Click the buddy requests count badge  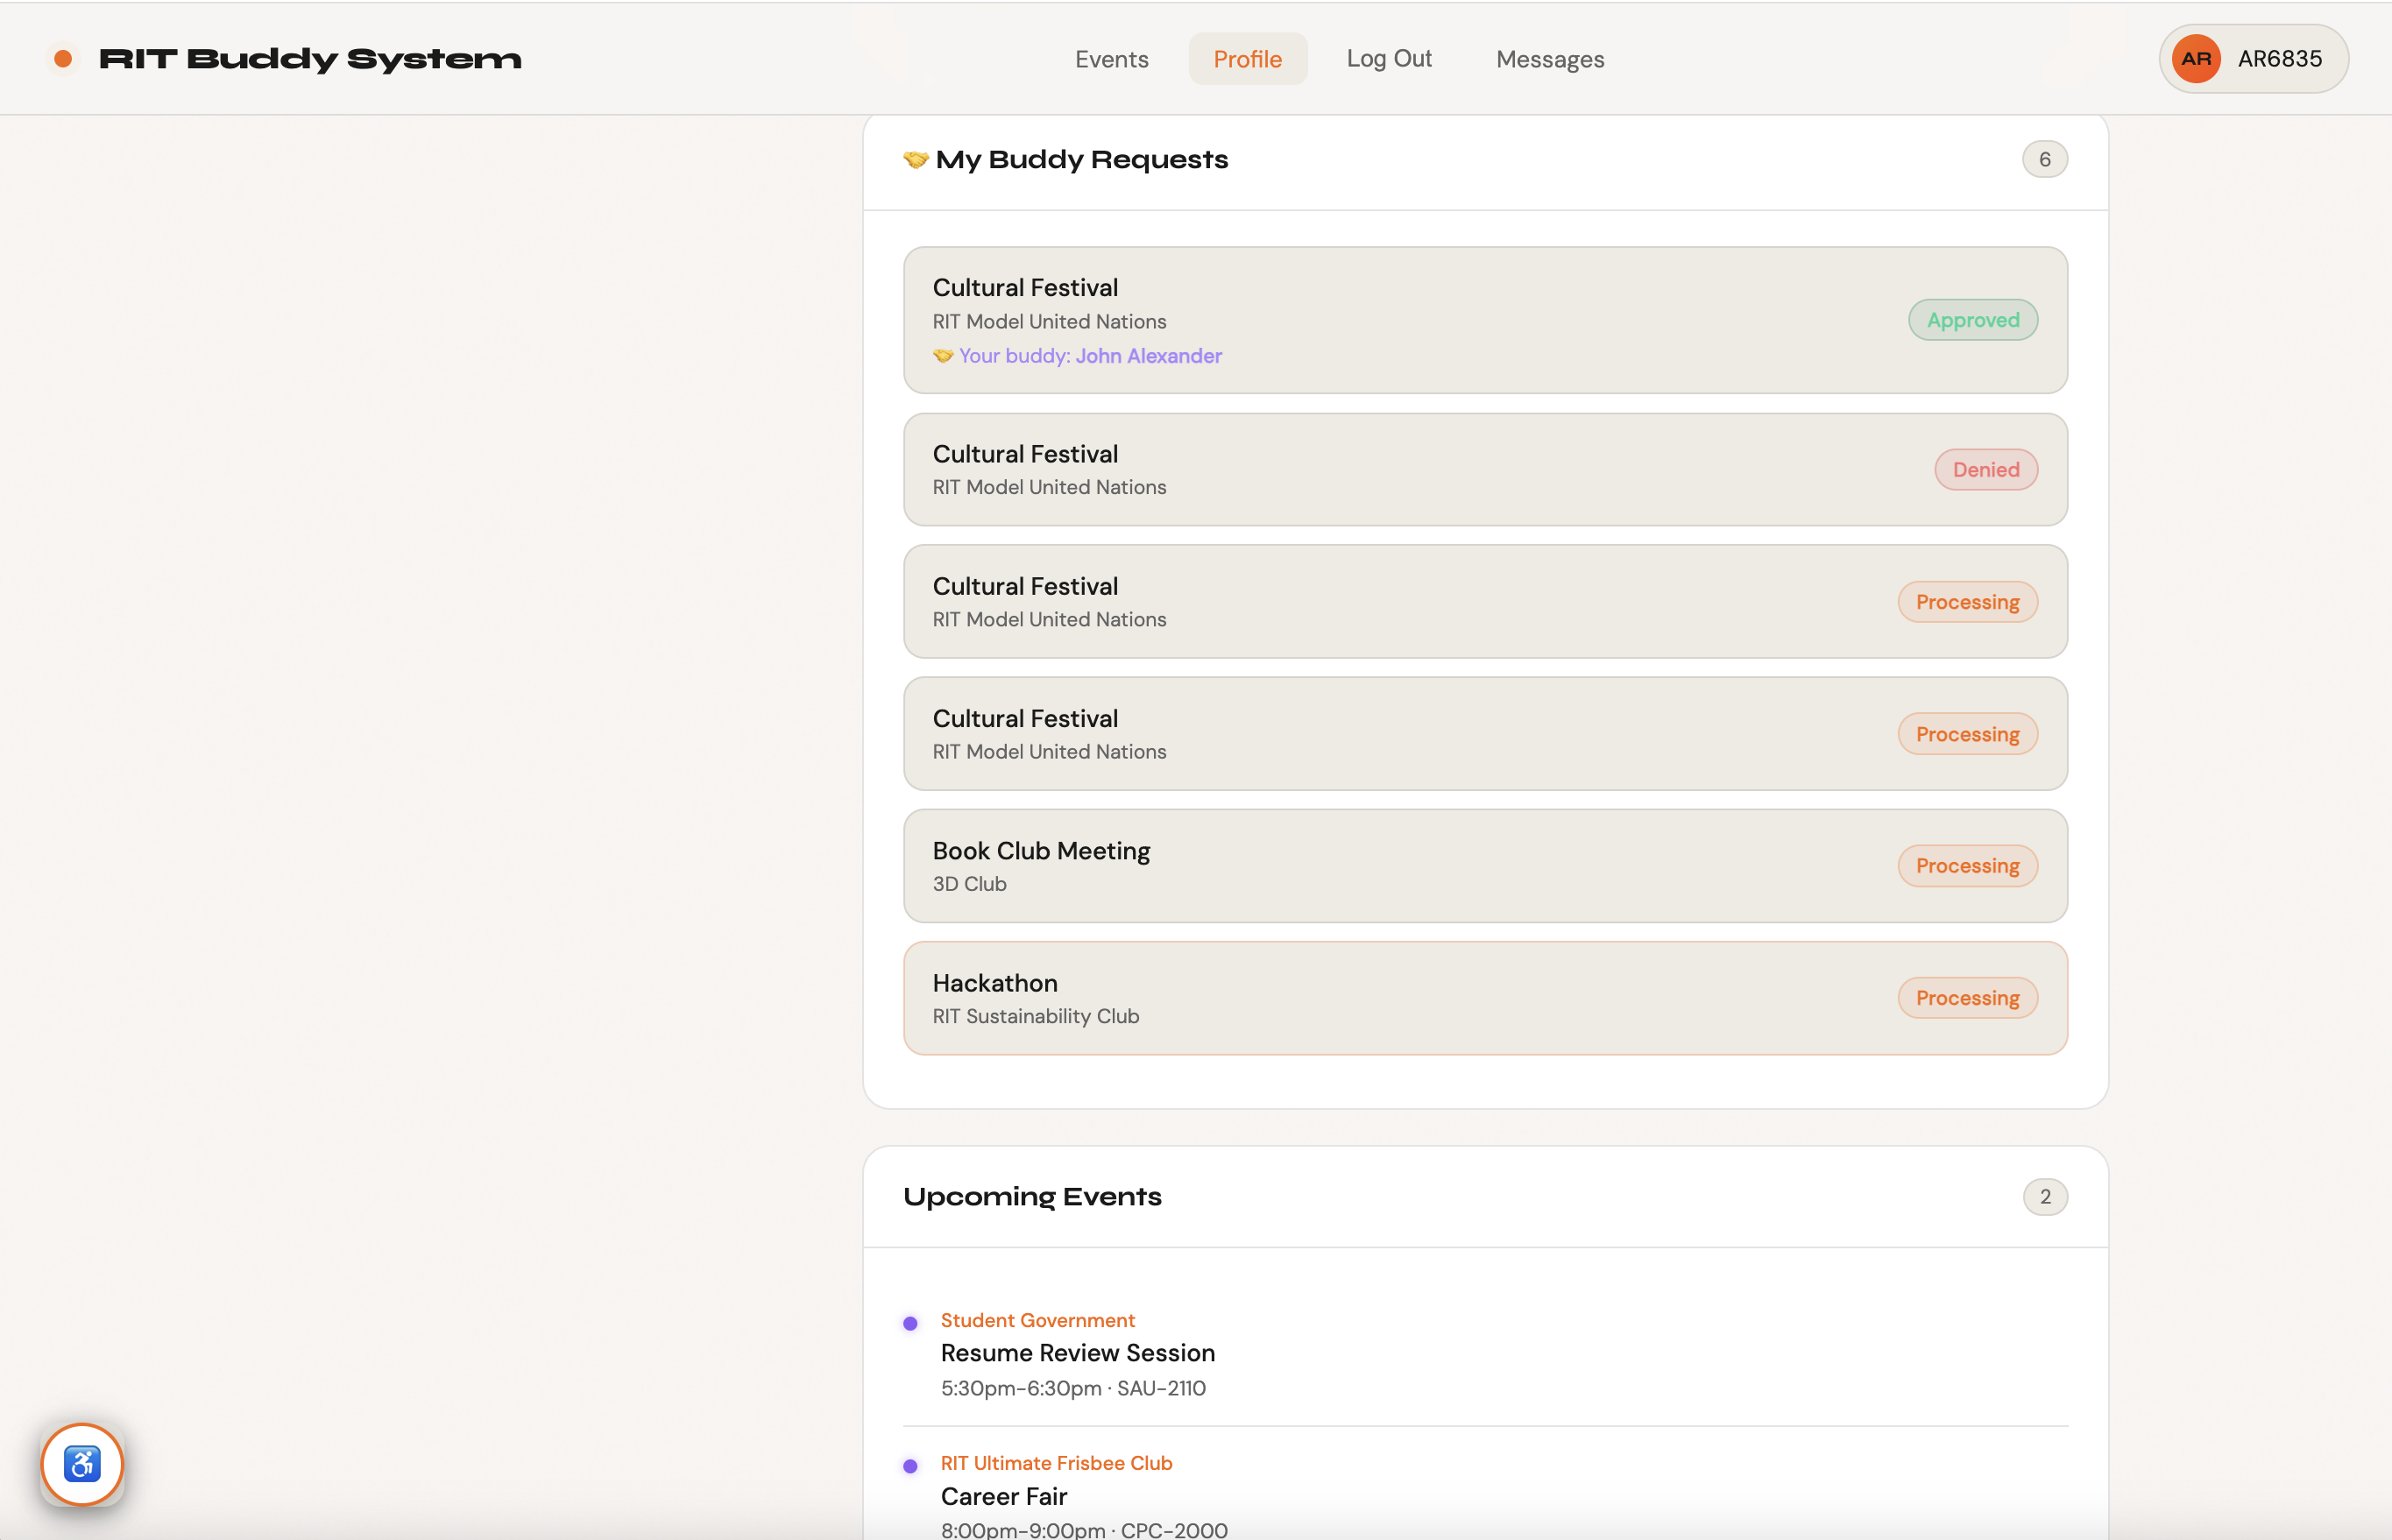pyautogui.click(x=2044, y=160)
